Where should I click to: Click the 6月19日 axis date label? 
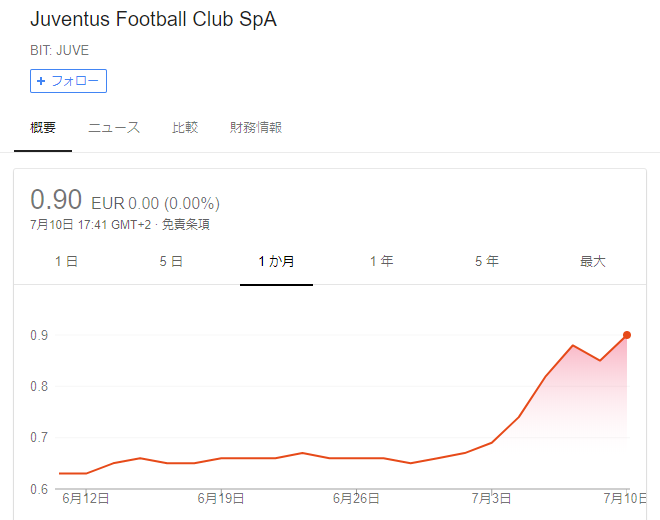[221, 499]
